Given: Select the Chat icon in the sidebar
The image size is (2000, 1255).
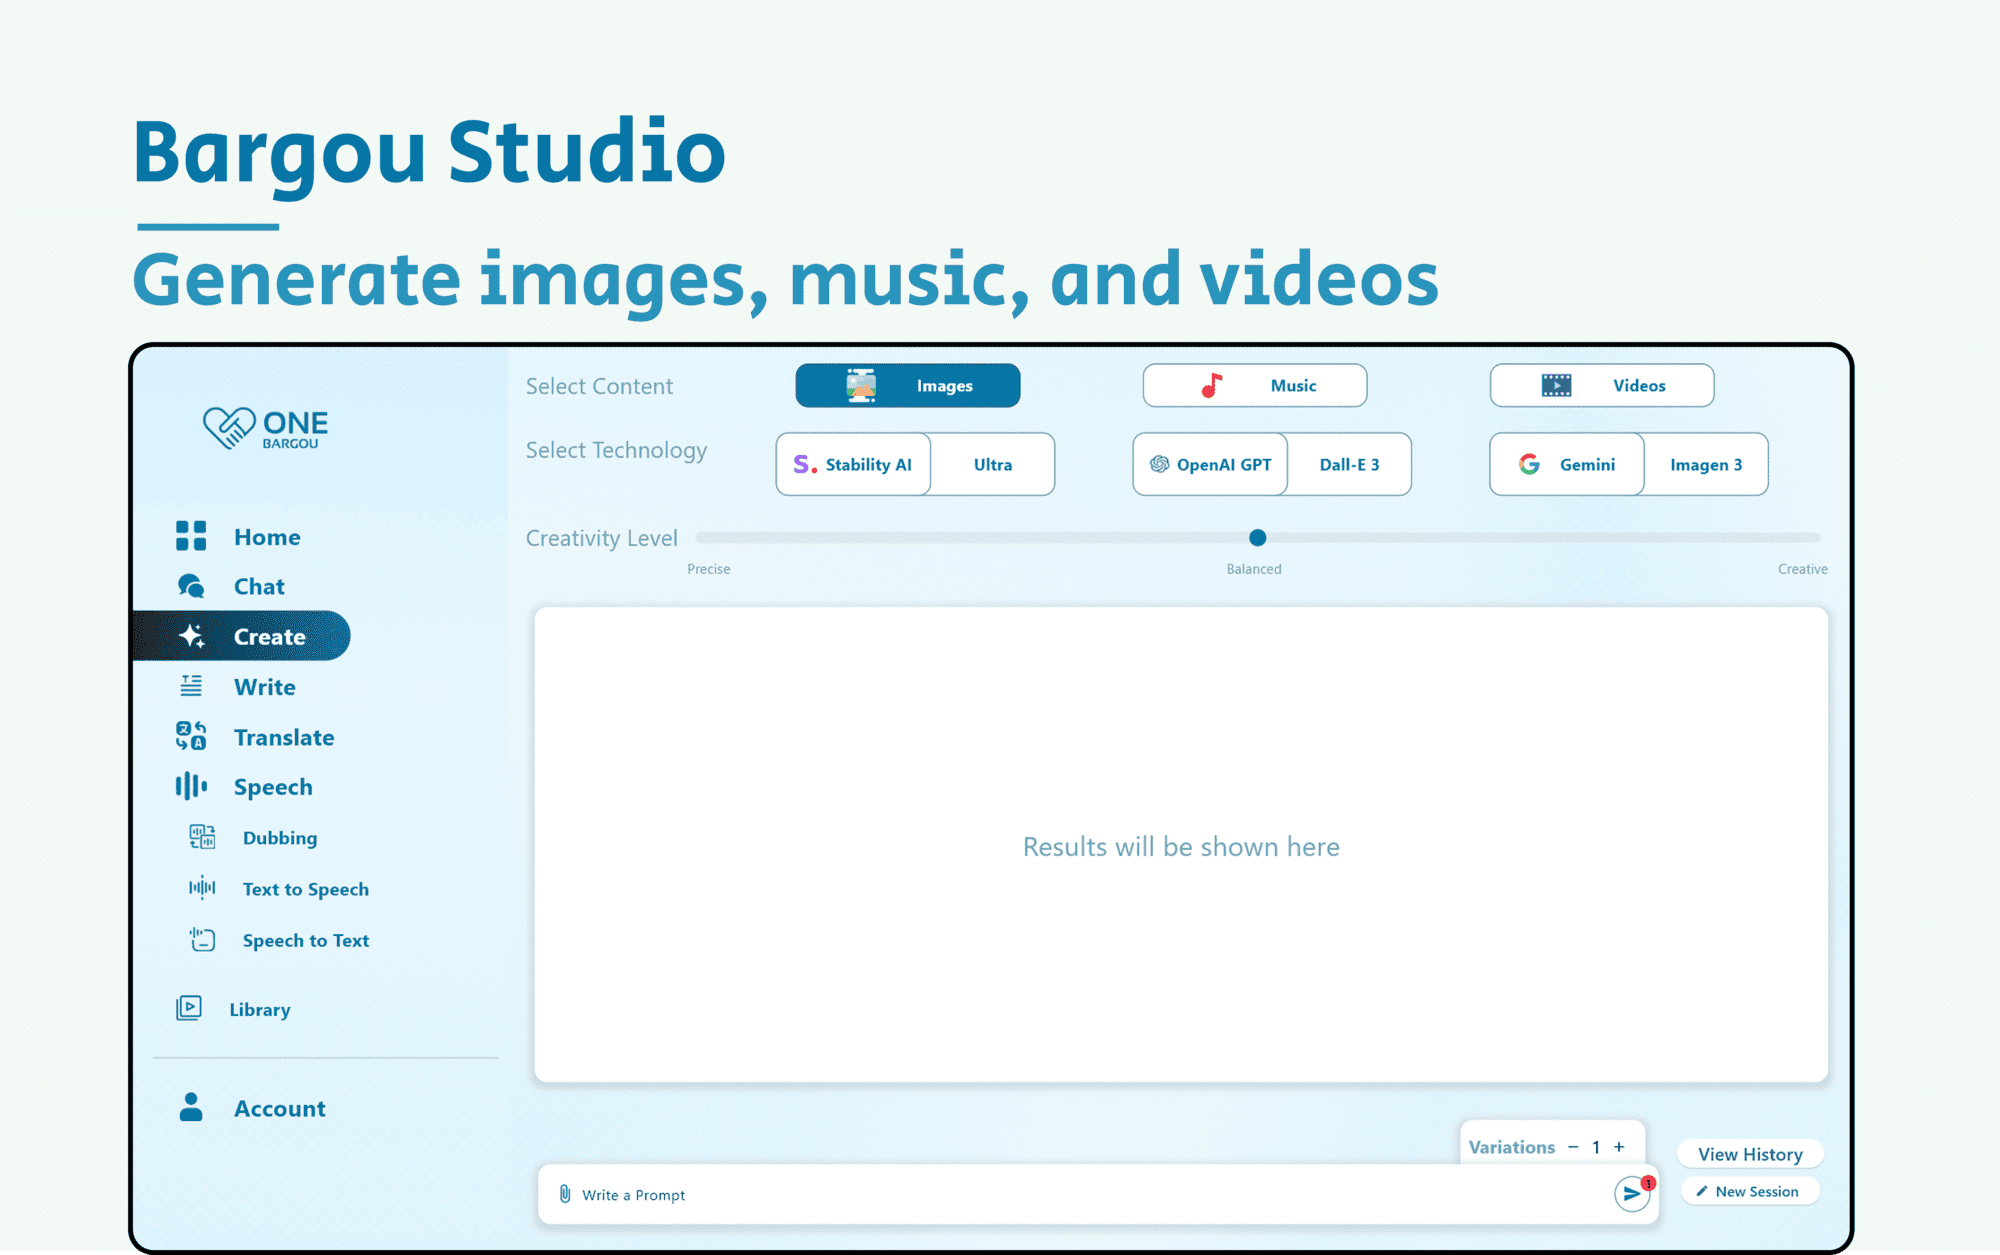Looking at the screenshot, I should coord(190,586).
